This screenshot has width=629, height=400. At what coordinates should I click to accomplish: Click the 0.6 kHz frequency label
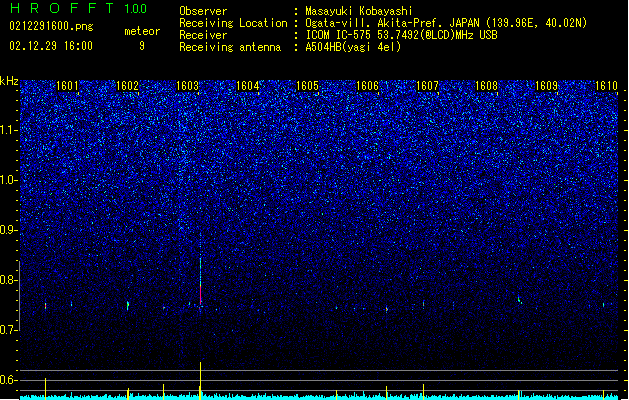(9, 380)
